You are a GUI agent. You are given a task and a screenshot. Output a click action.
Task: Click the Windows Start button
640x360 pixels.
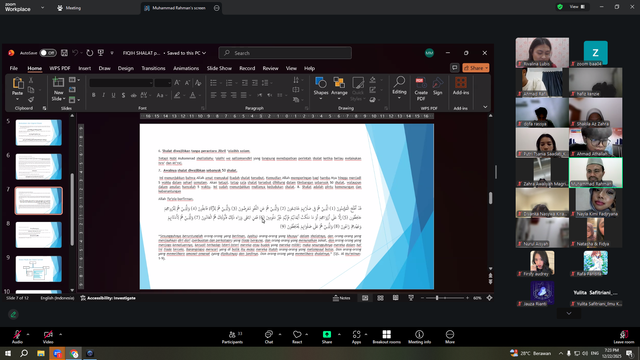pos(8,353)
